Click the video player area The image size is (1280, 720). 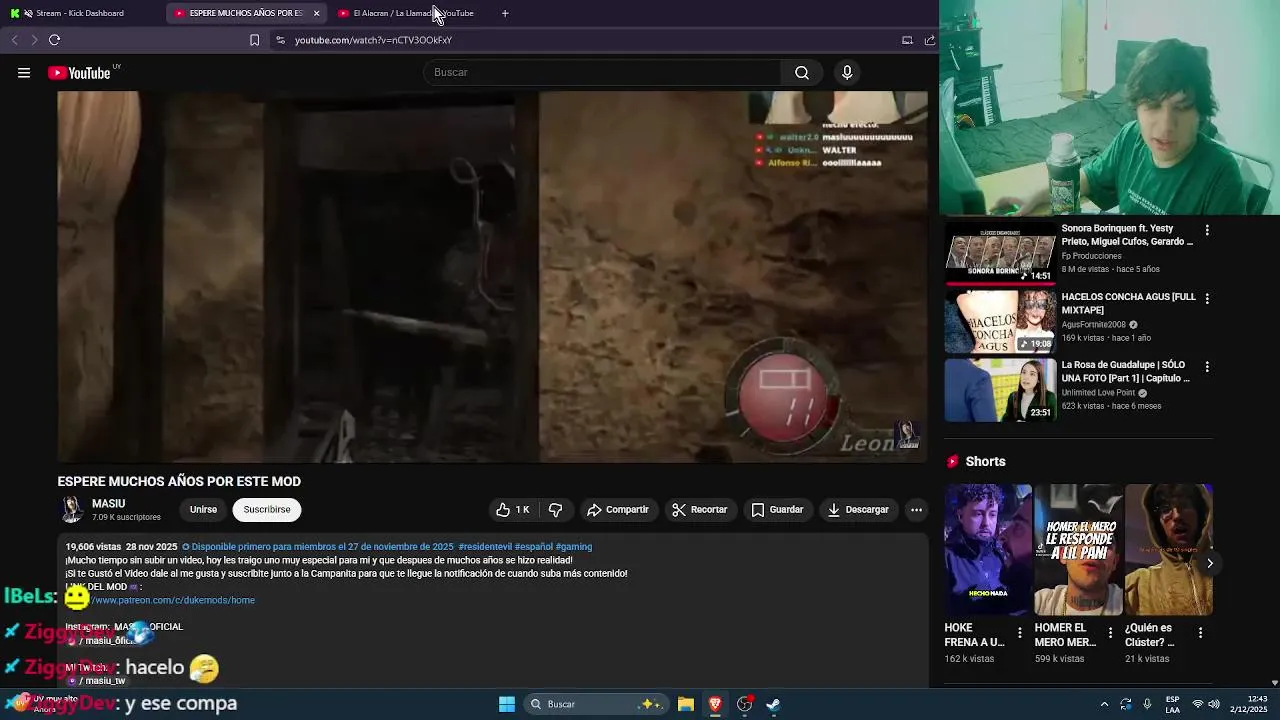(x=492, y=277)
